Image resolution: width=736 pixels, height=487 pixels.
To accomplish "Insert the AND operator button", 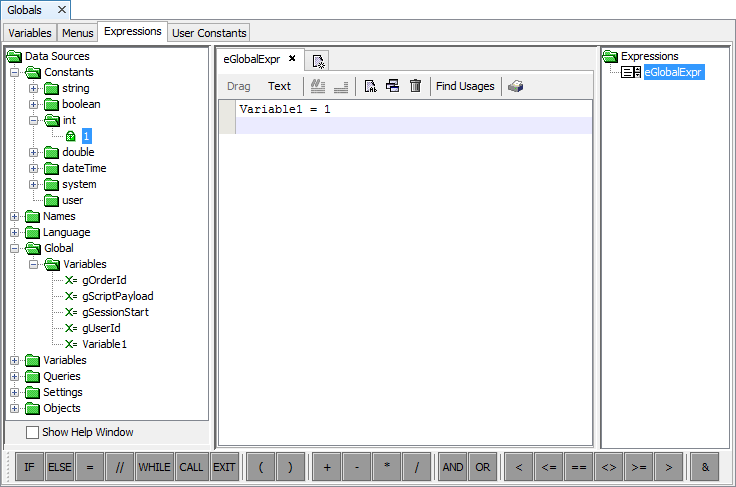I will click(x=453, y=467).
